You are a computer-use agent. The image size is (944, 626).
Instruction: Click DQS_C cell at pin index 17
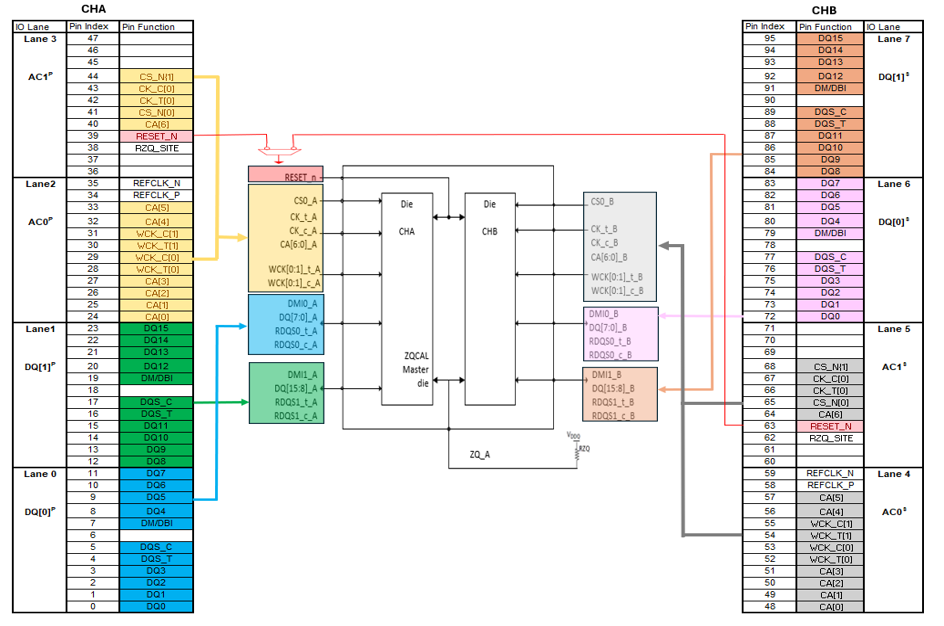click(x=156, y=401)
